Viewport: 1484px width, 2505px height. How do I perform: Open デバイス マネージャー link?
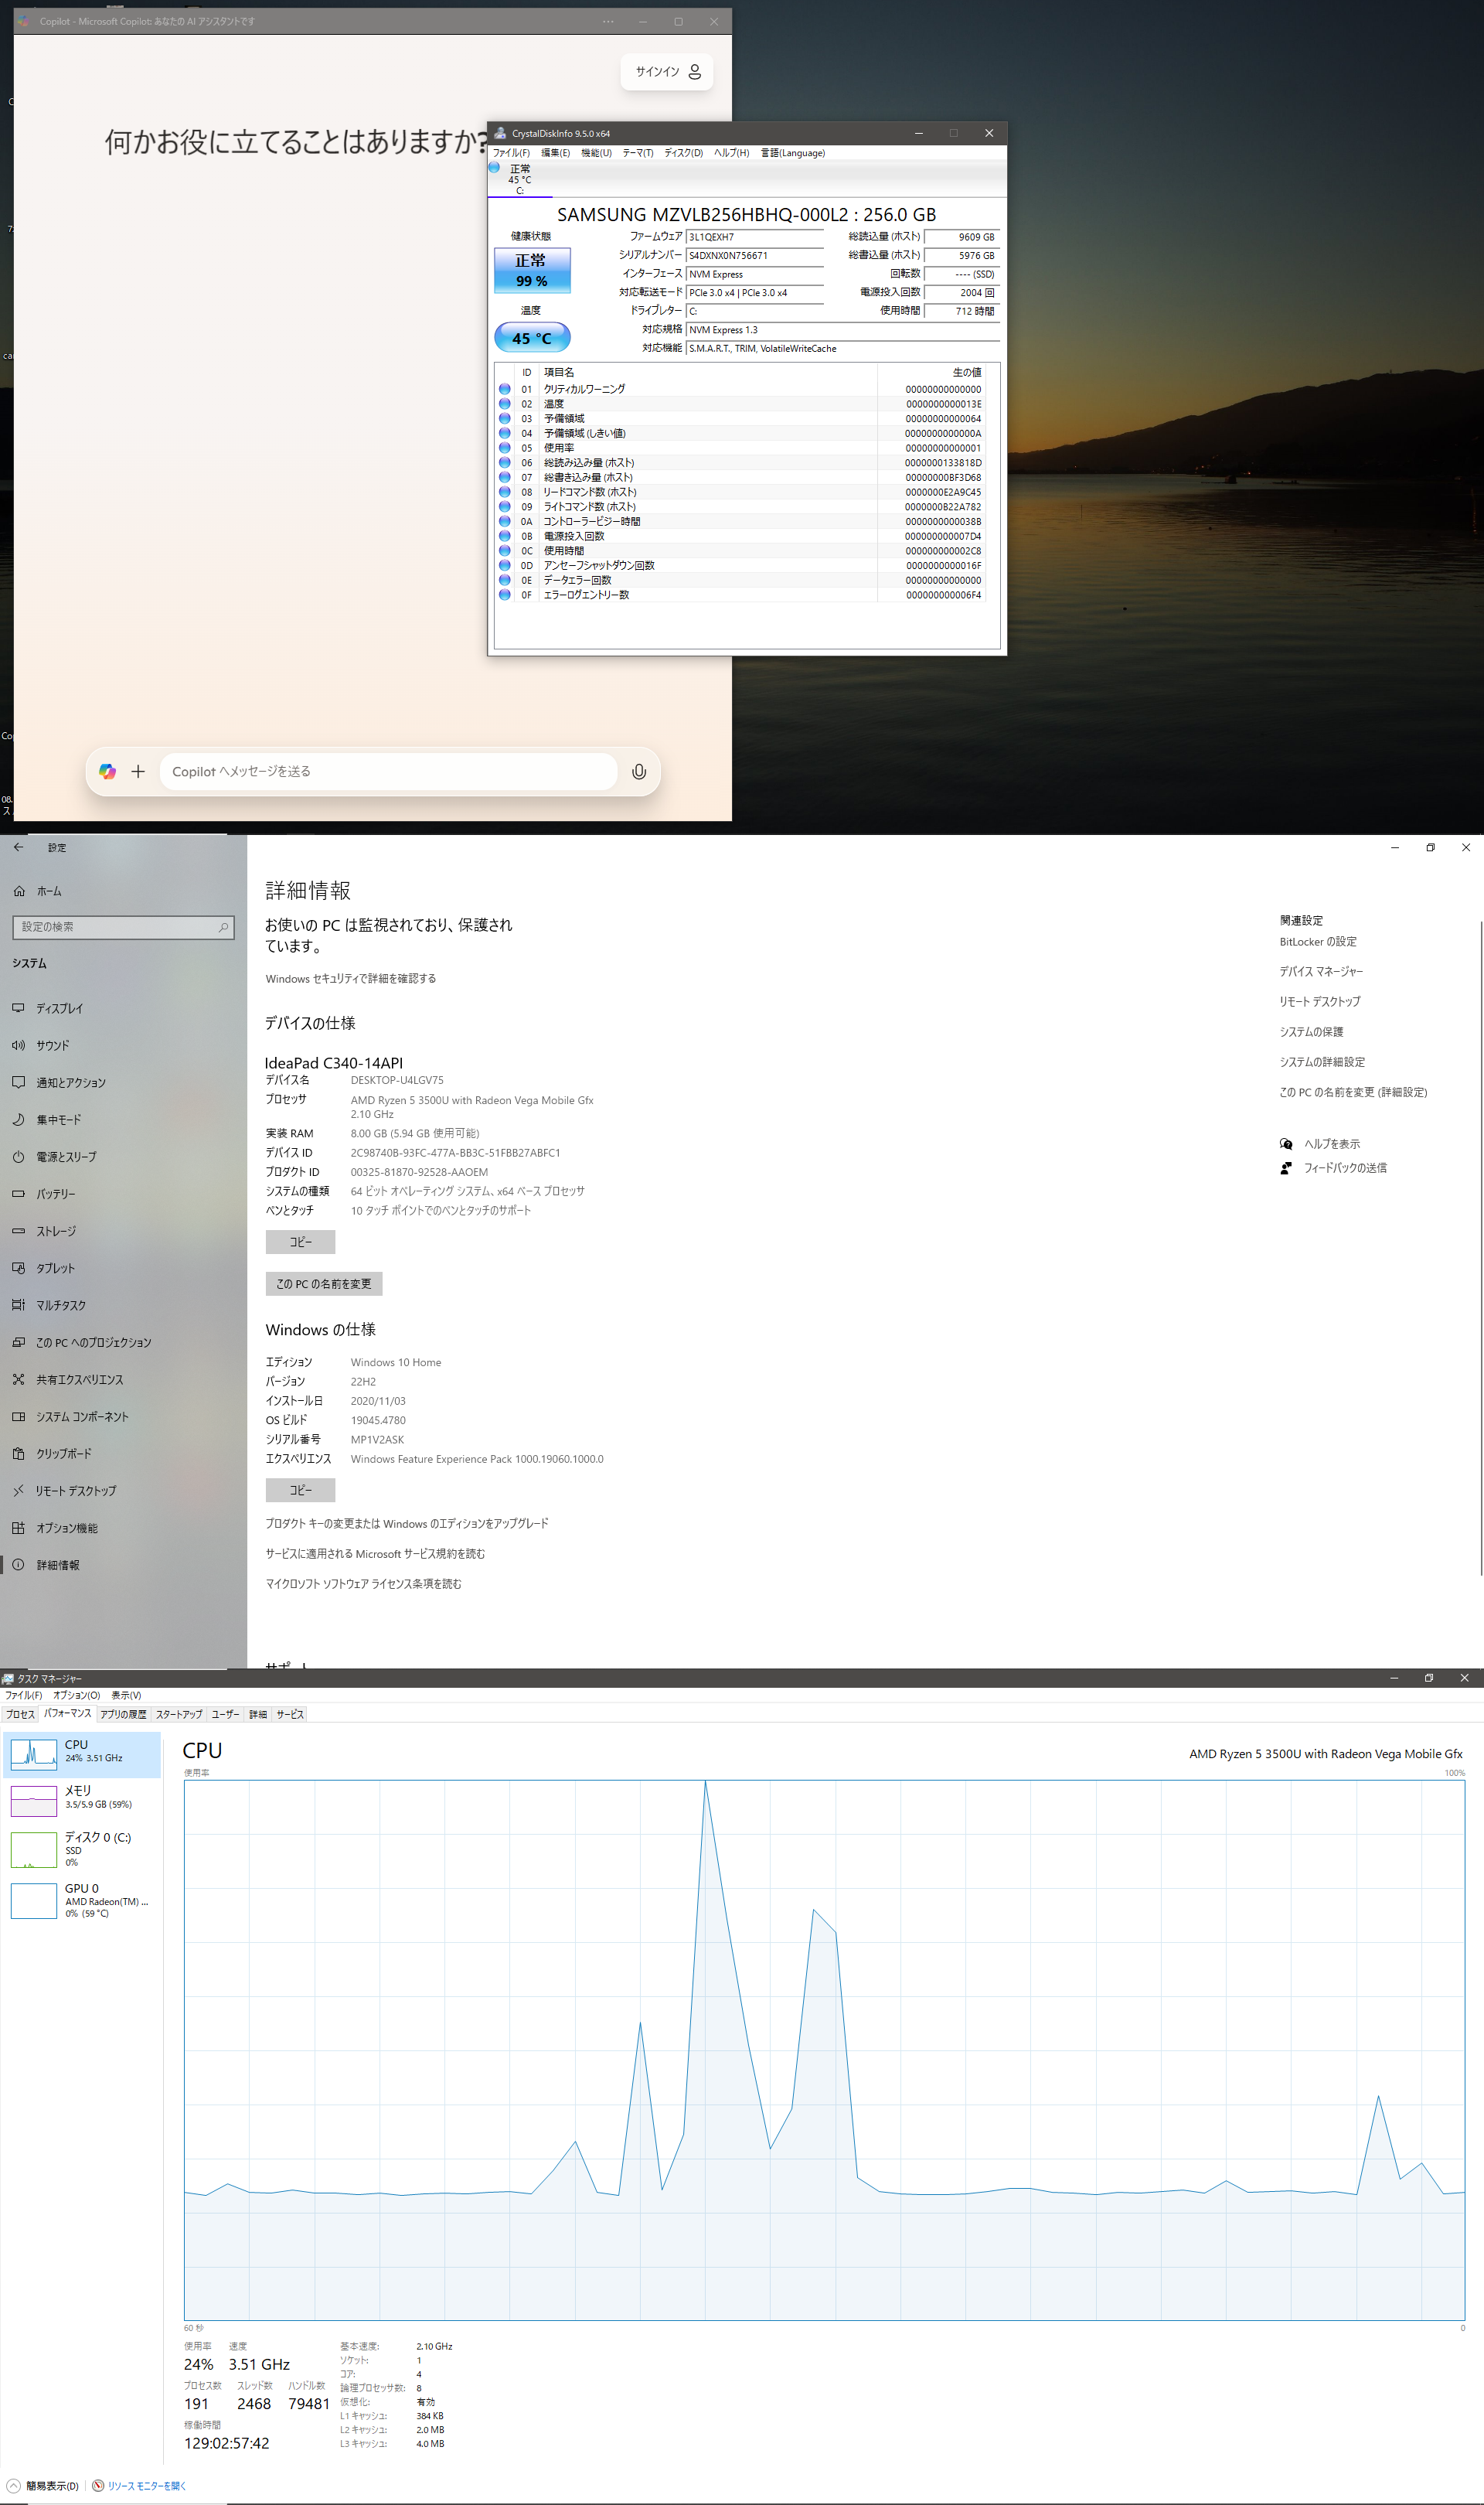coord(1321,971)
